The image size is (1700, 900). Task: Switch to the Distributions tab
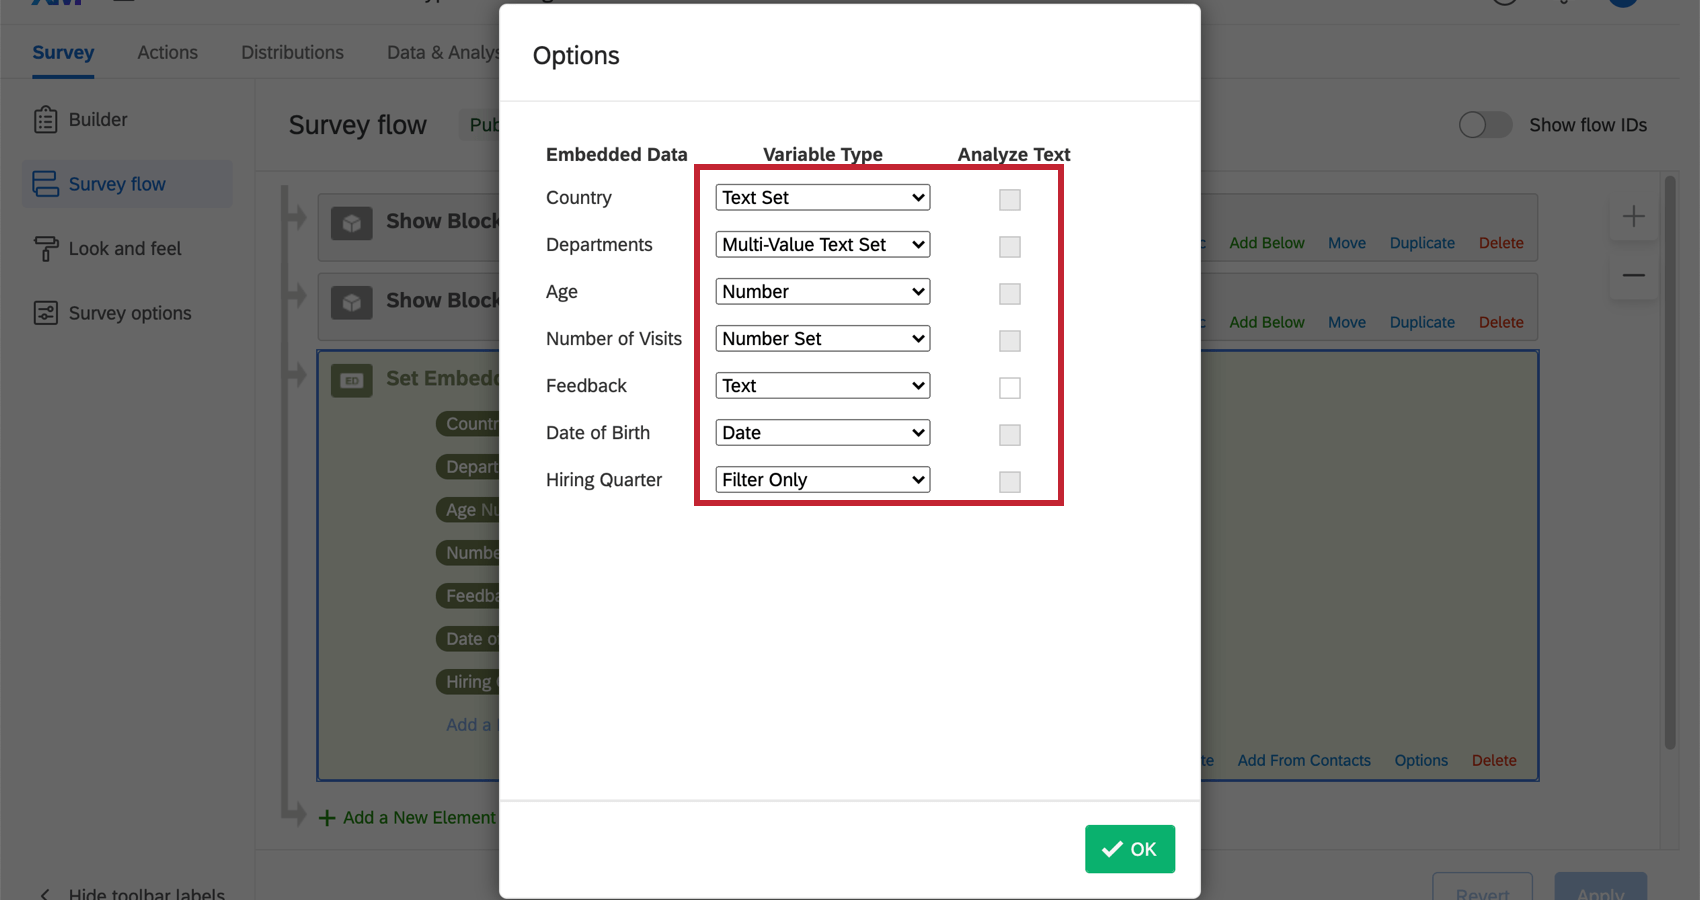tap(292, 52)
